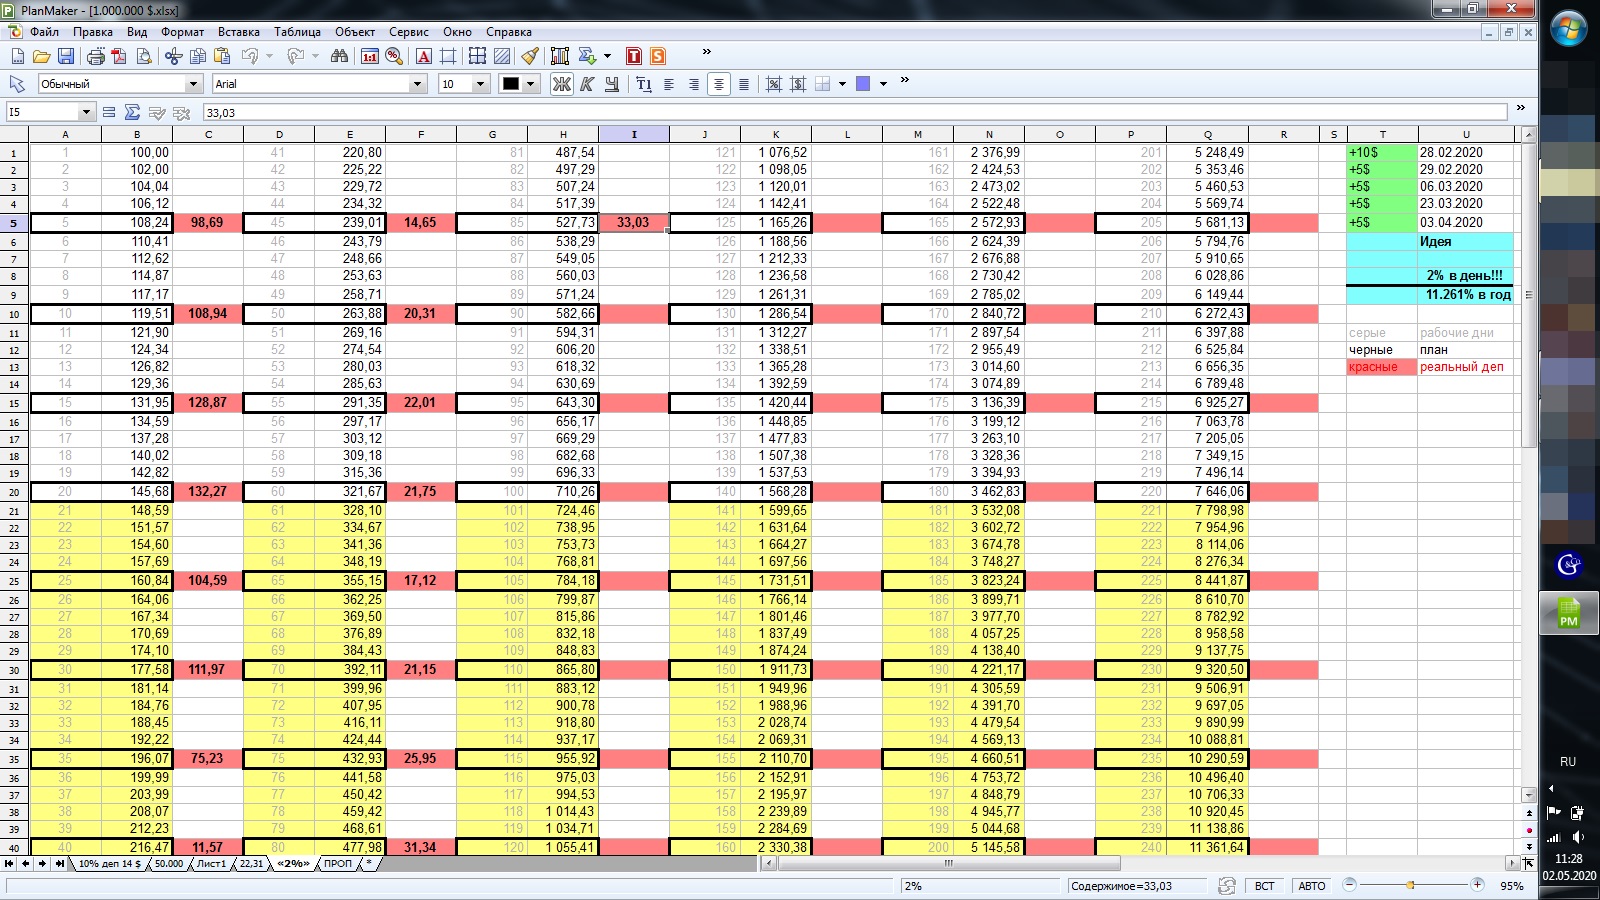Open the Arial font name dropdown

[418, 84]
